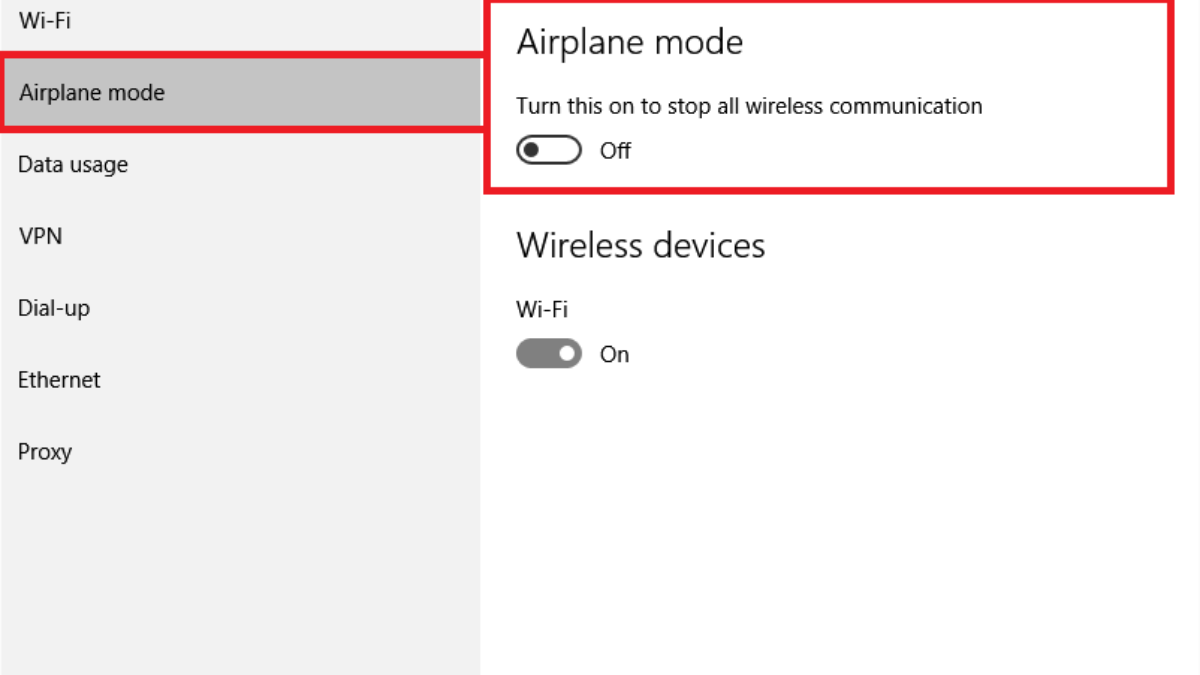Click the Airplane mode heading in the right pane
Screen dimensions: 1200x675
[x=629, y=43]
